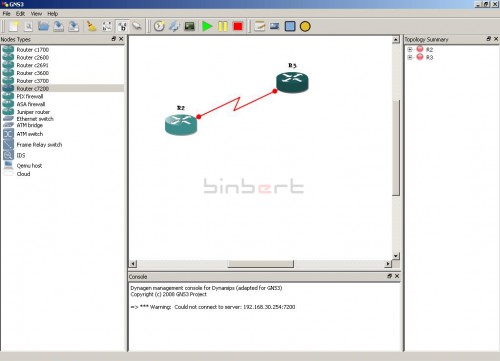Click the yellow Pause all devices icon
Viewport: 500px width, 361px height.
(223, 26)
